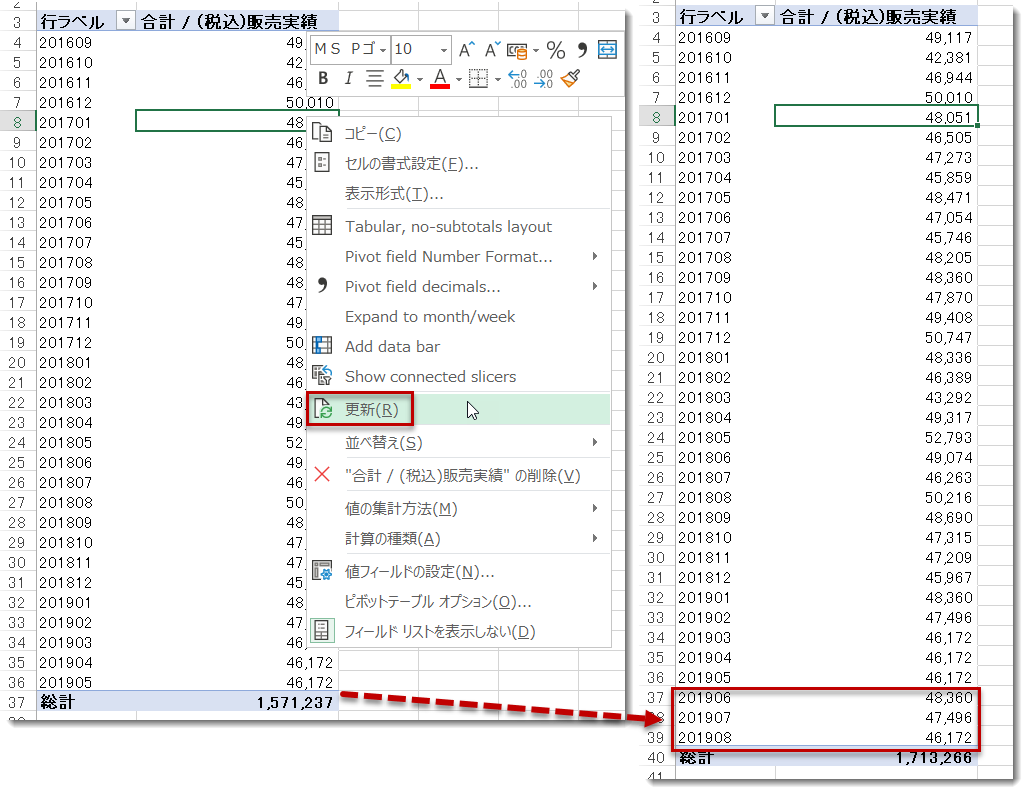This screenshot has height=794, width=1028.
Task: Choose コピー(C) from context menu
Action: pyautogui.click(x=459, y=134)
